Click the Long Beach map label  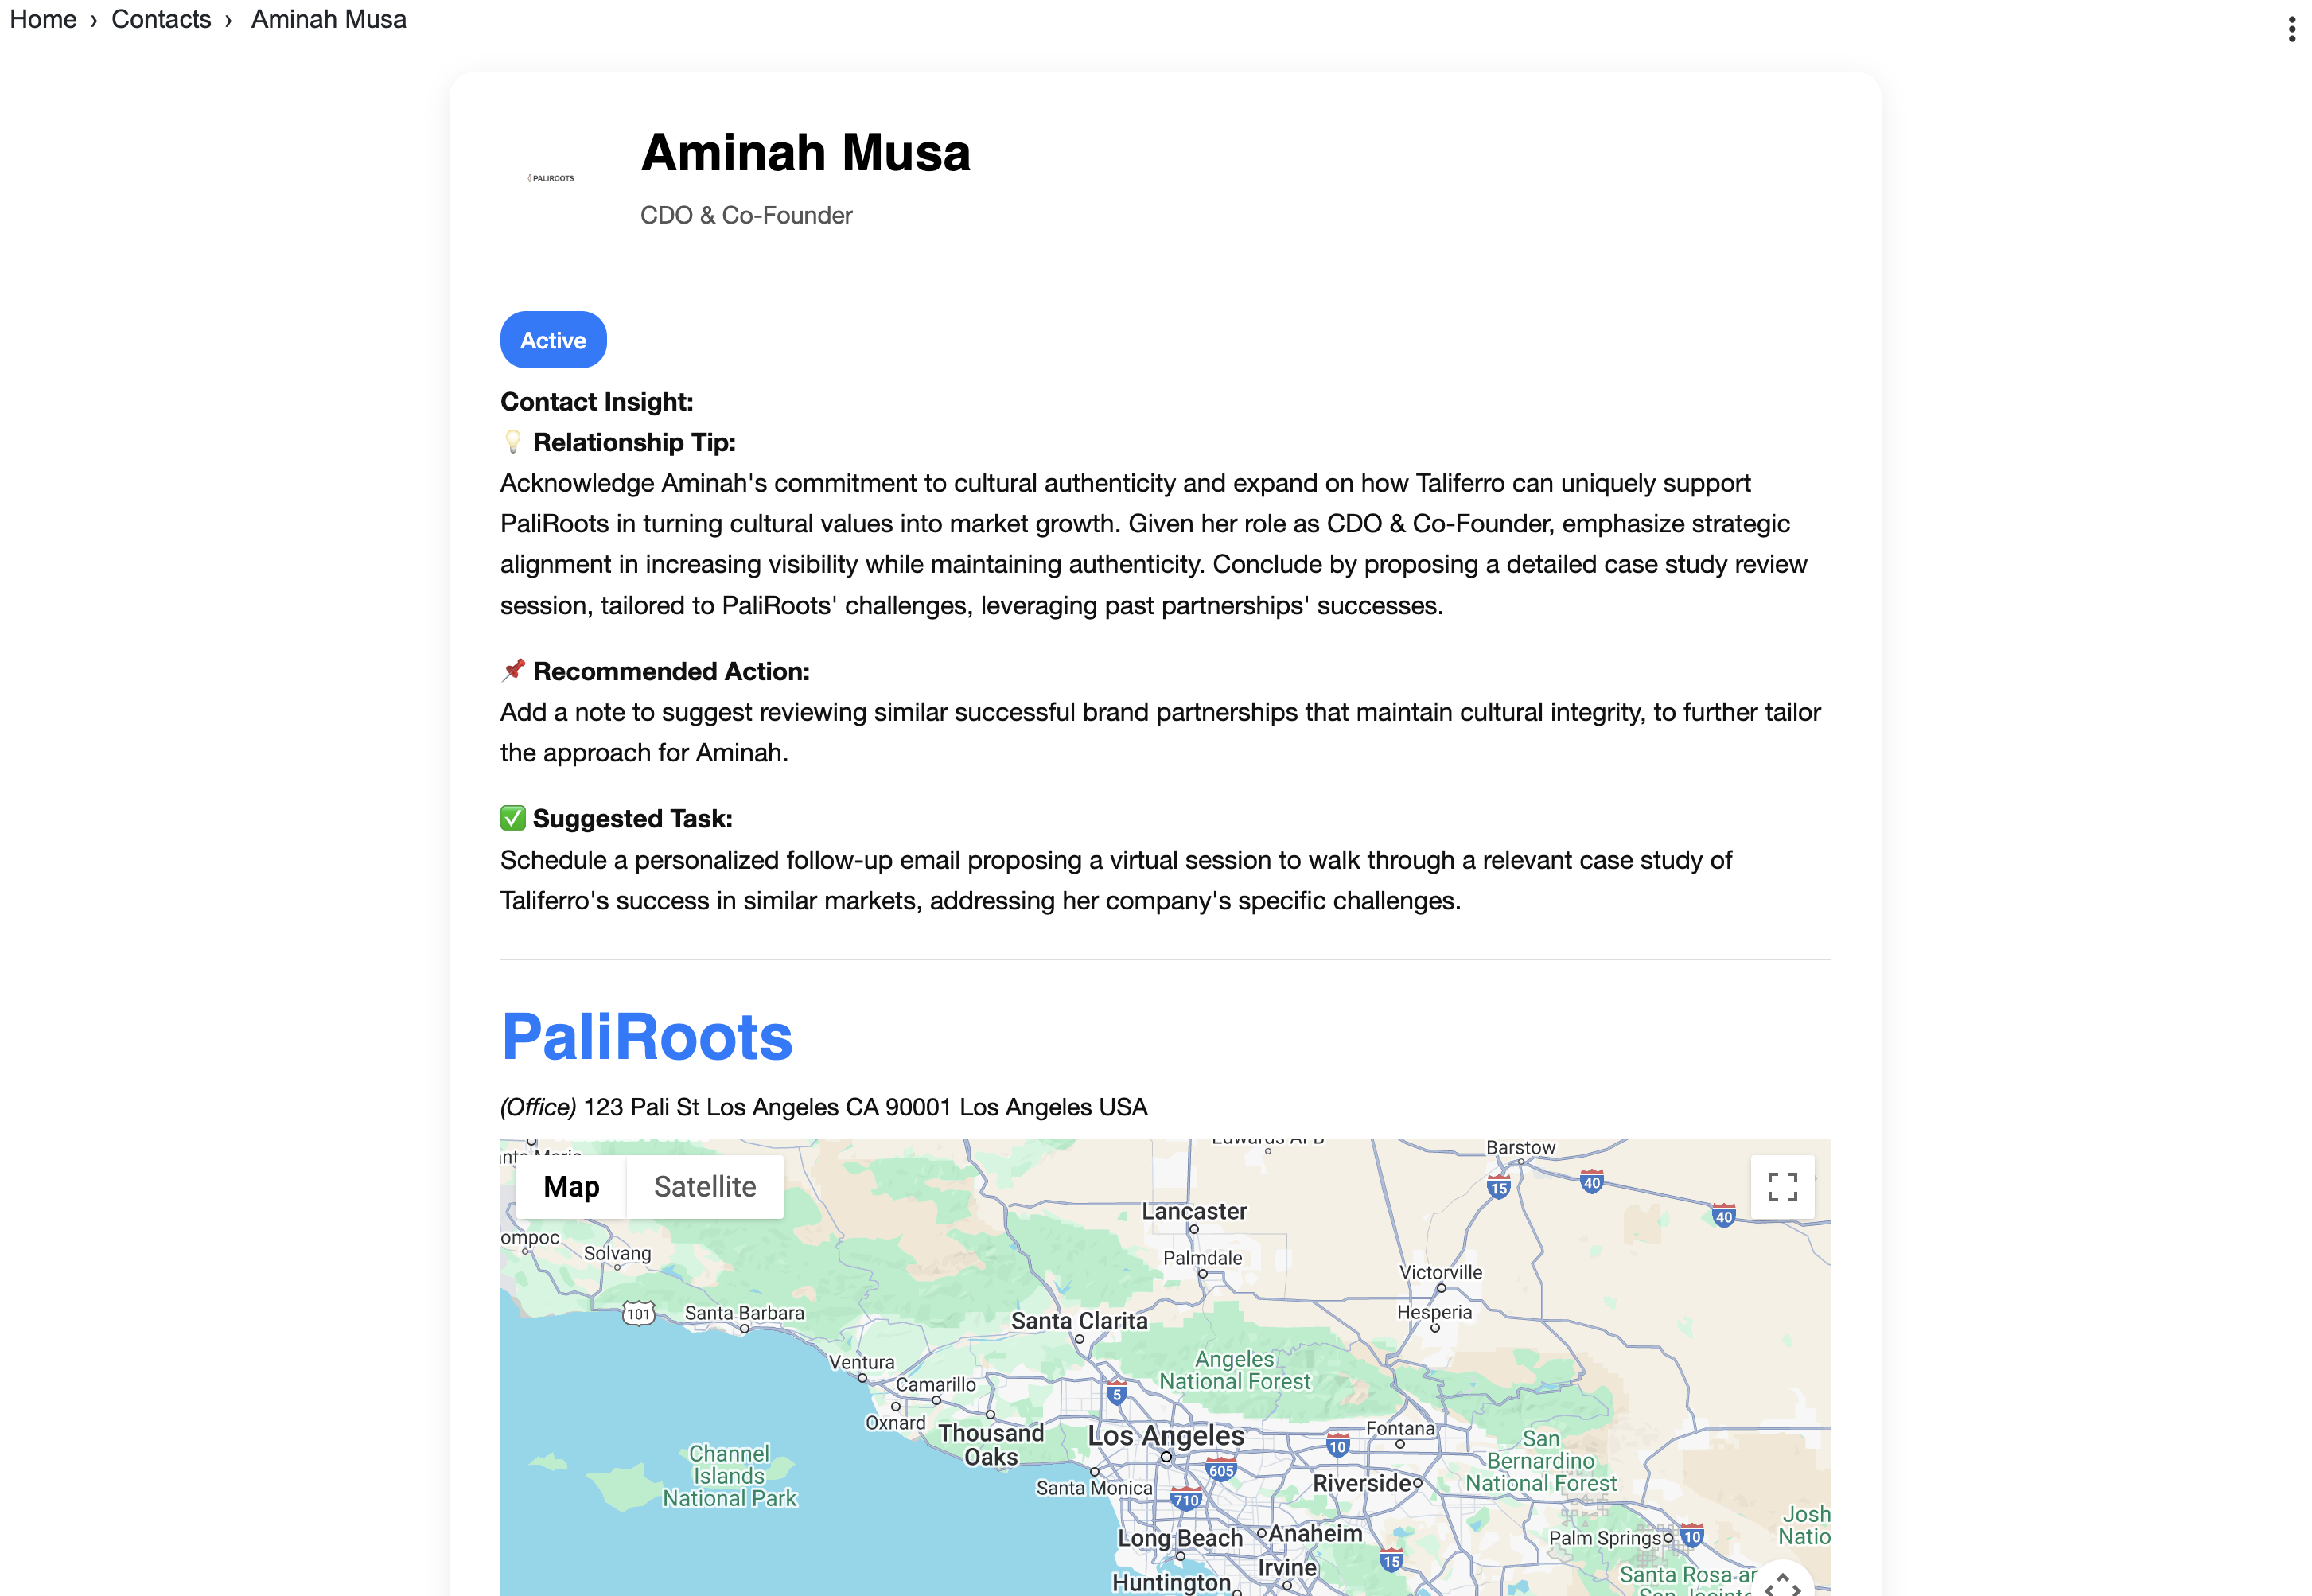pyautogui.click(x=1180, y=1538)
